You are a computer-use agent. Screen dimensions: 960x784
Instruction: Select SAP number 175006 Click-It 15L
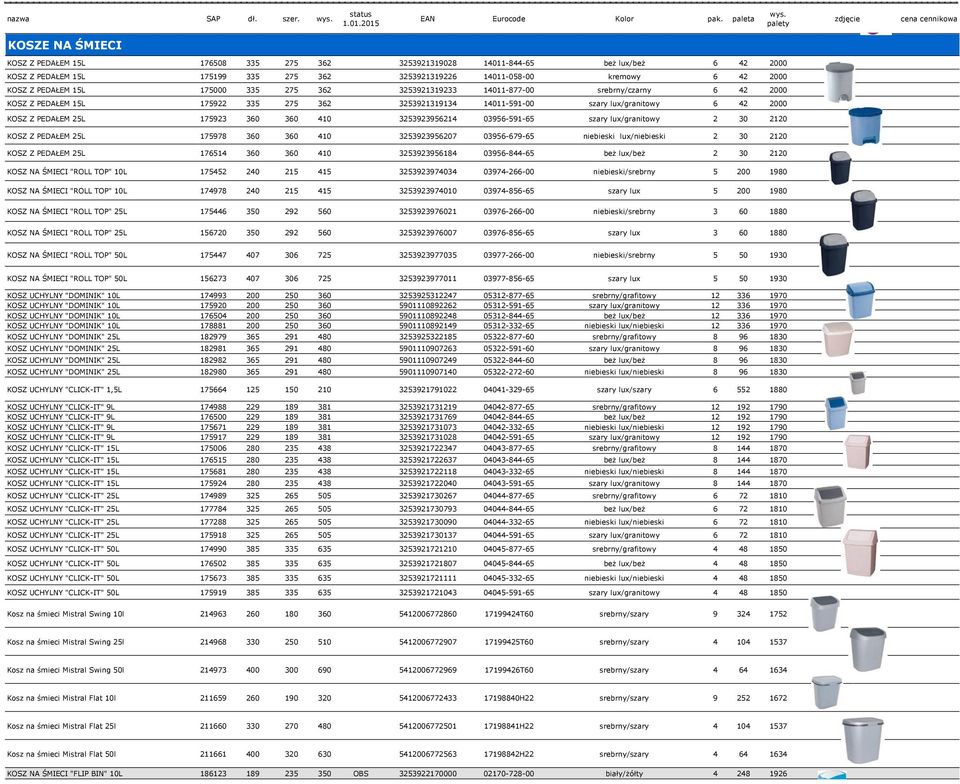tap(213, 448)
